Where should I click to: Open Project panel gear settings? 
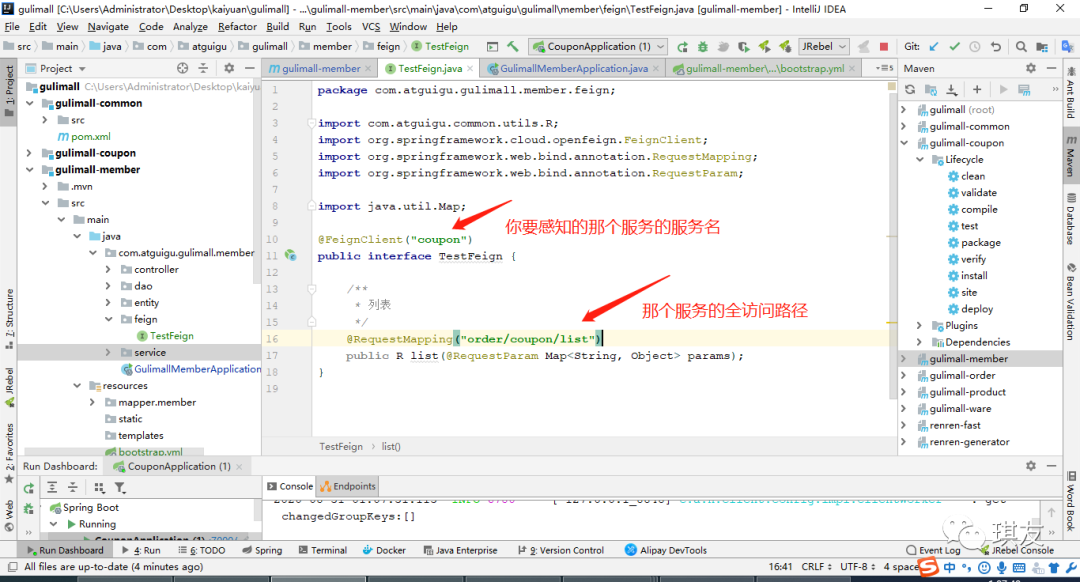pos(229,68)
